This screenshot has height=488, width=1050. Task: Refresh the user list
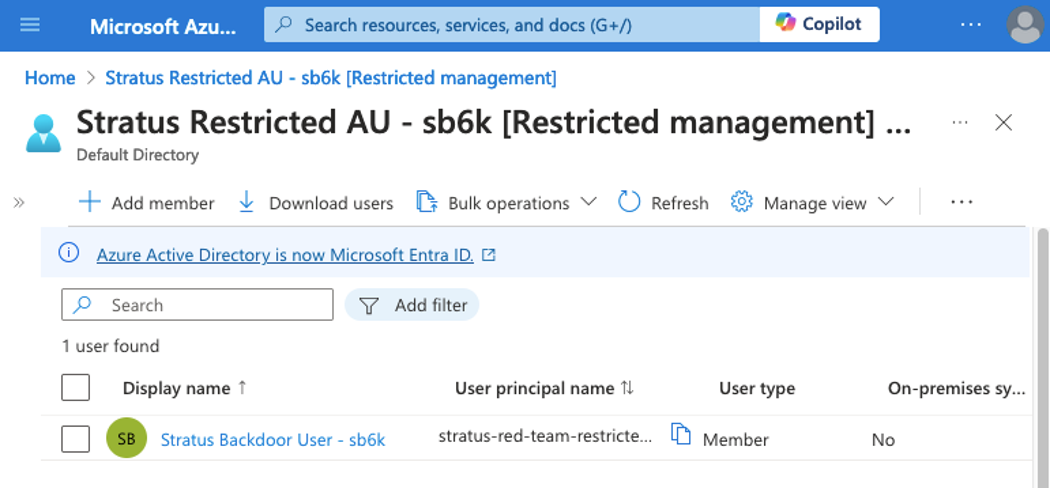pos(663,203)
